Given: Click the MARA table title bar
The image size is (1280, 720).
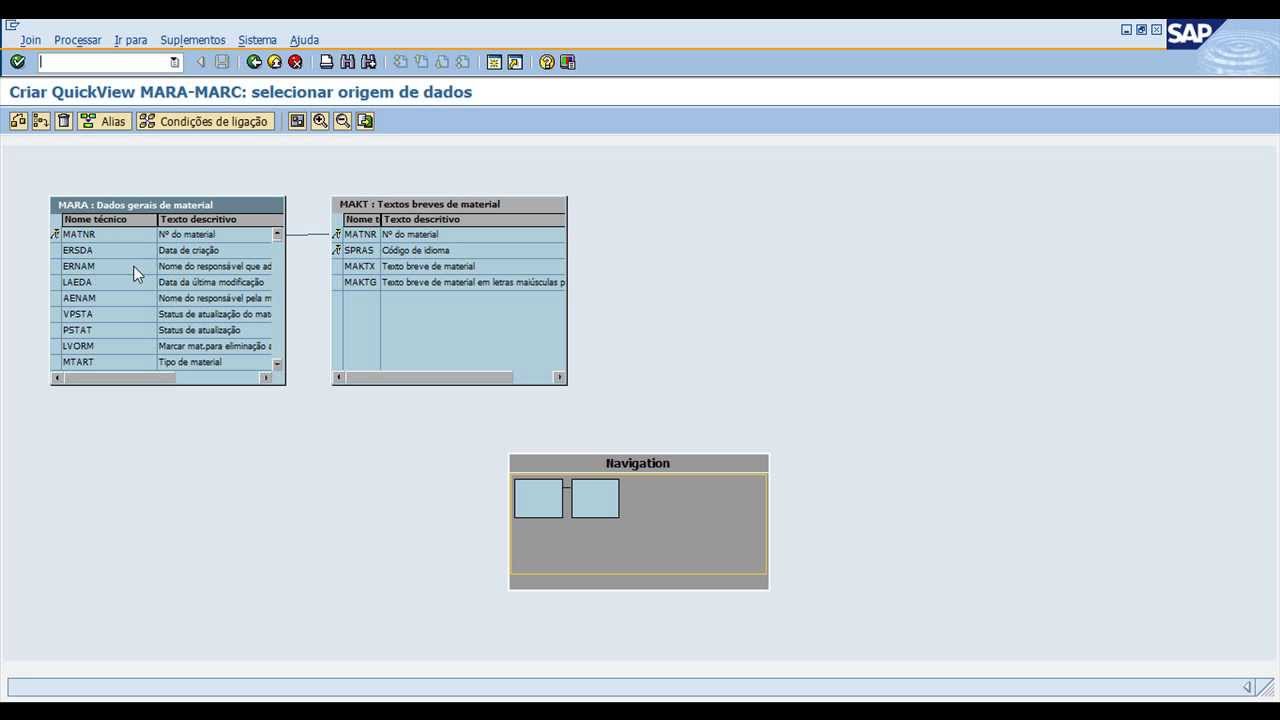Looking at the screenshot, I should point(168,205).
